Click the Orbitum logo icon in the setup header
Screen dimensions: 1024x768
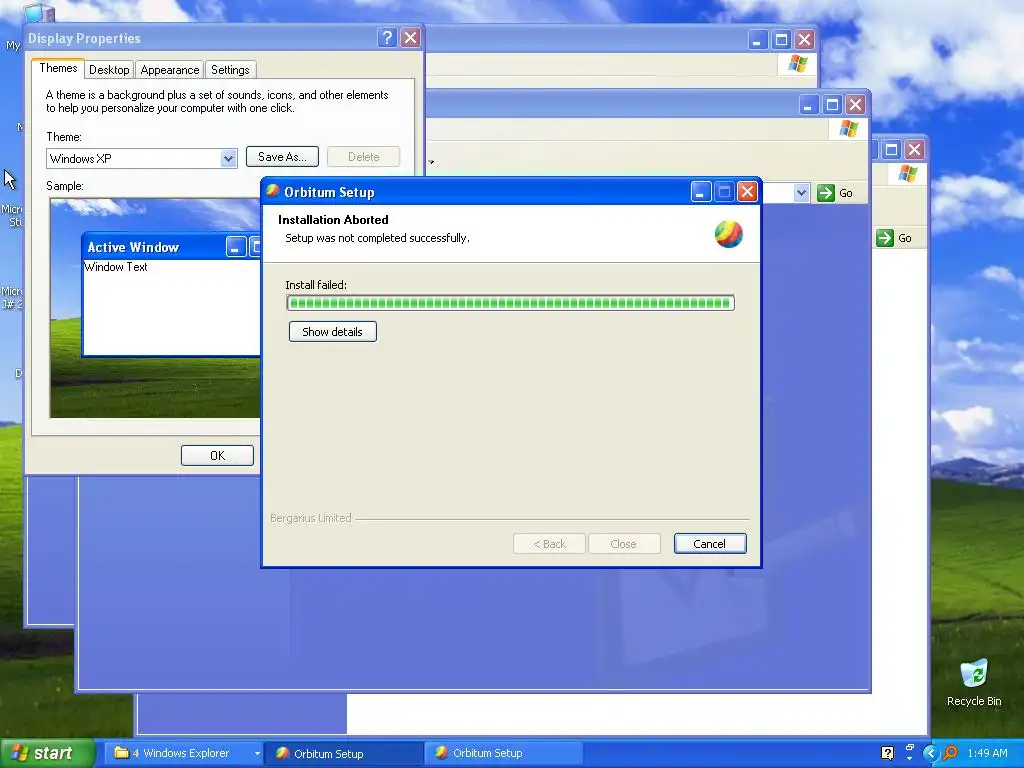pos(728,234)
